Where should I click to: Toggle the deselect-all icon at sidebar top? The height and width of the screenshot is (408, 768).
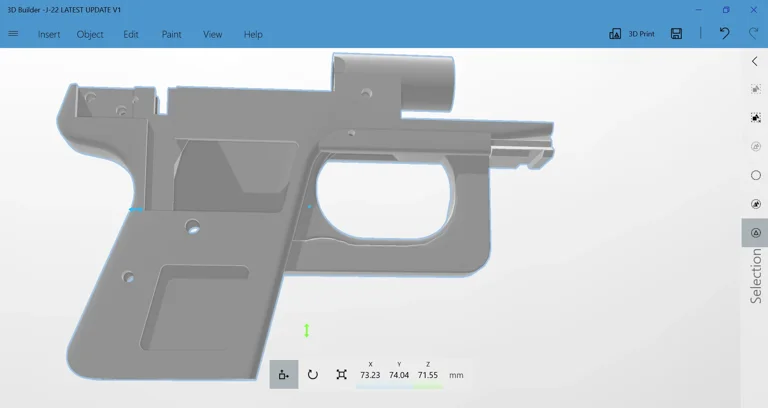[x=756, y=89]
